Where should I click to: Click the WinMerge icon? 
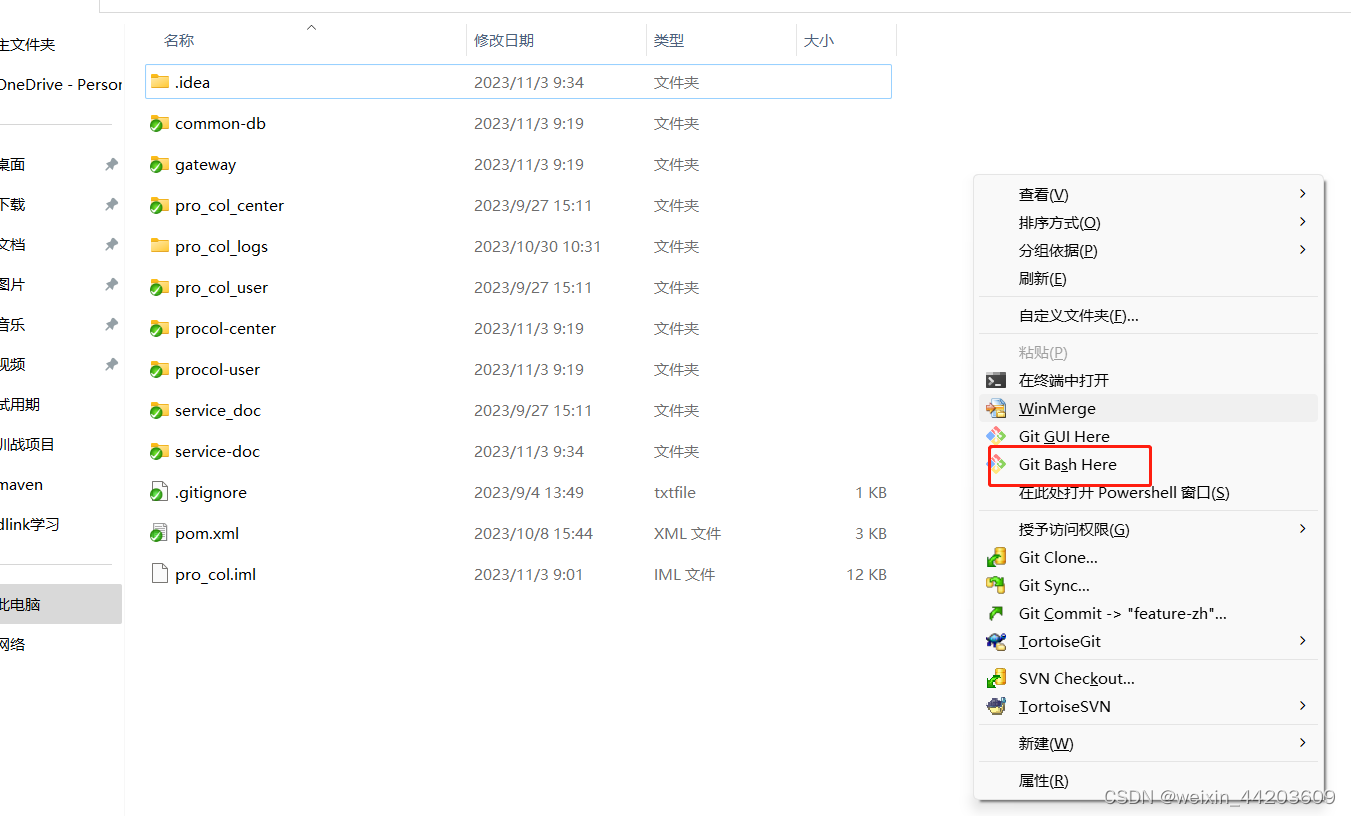coord(997,408)
